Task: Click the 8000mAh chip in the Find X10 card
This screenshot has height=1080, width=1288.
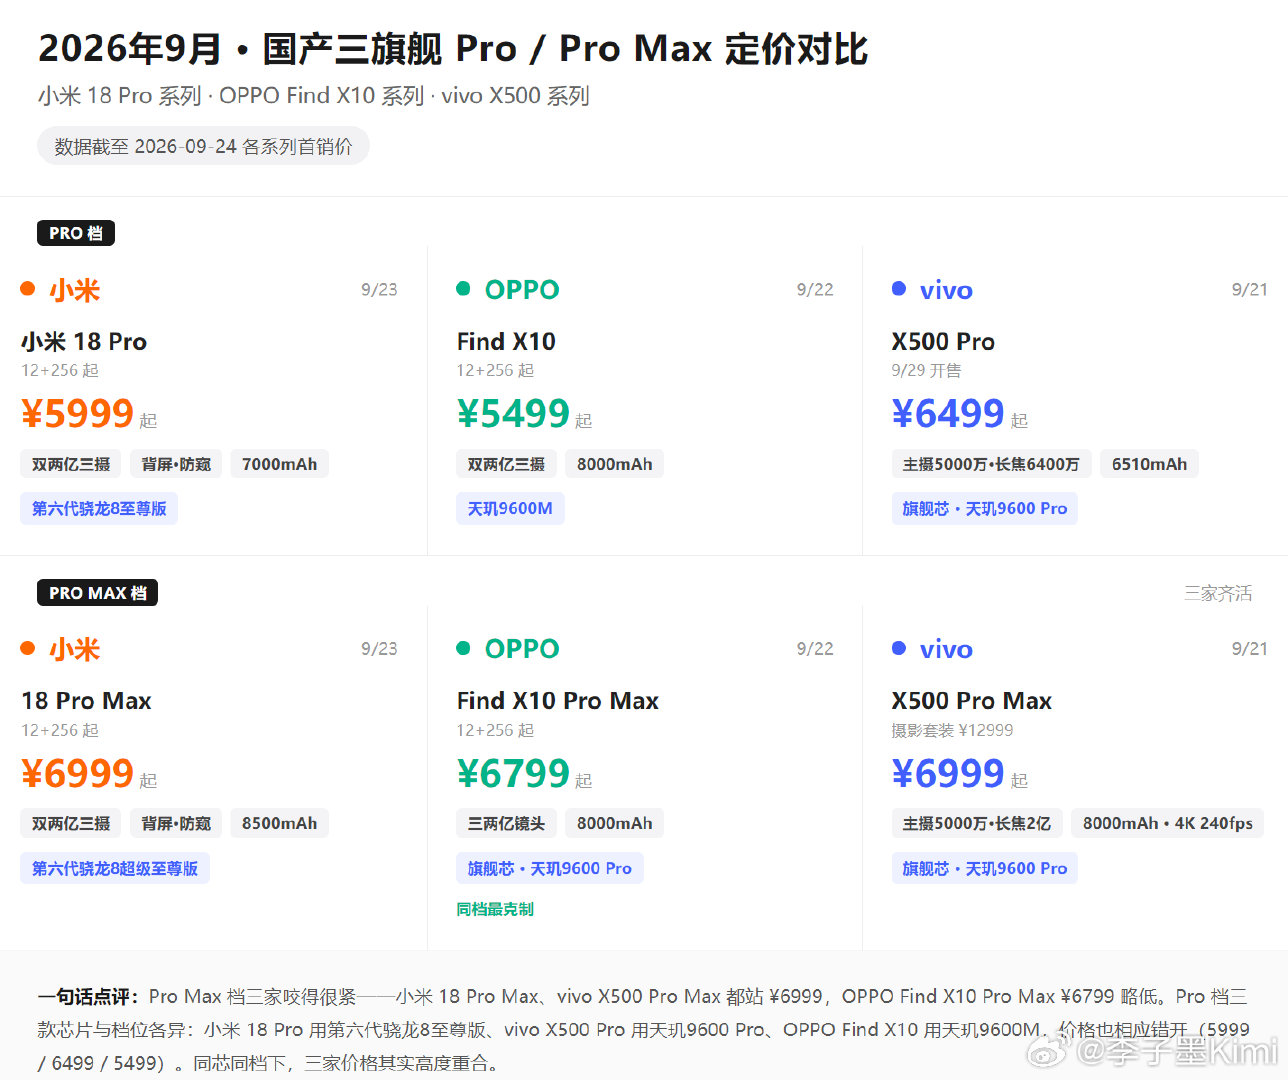Action: click(x=614, y=464)
